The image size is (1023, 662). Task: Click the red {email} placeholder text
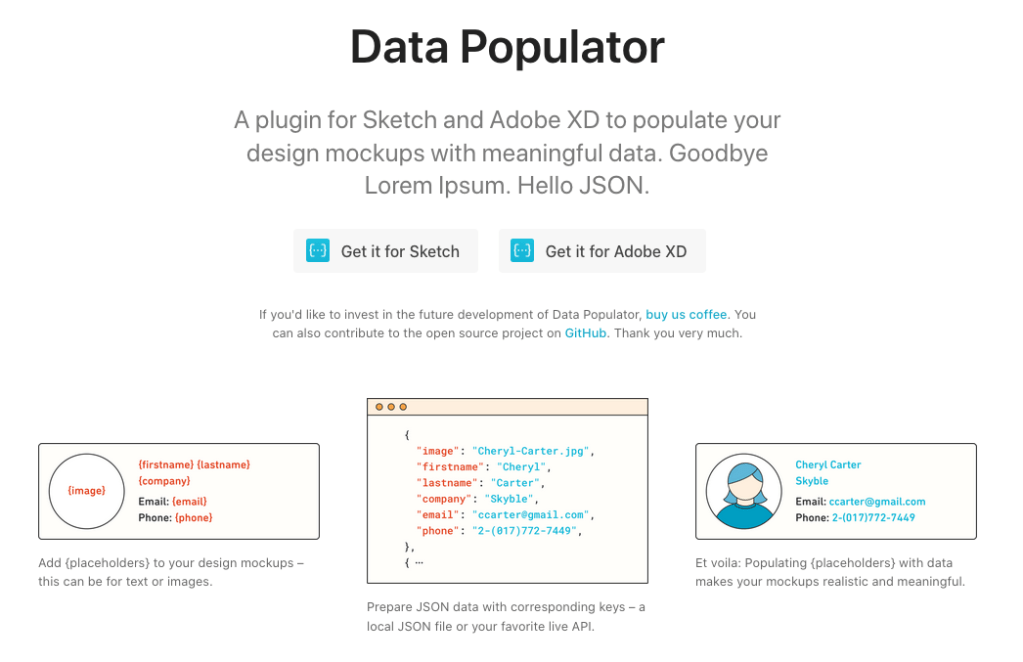point(189,502)
